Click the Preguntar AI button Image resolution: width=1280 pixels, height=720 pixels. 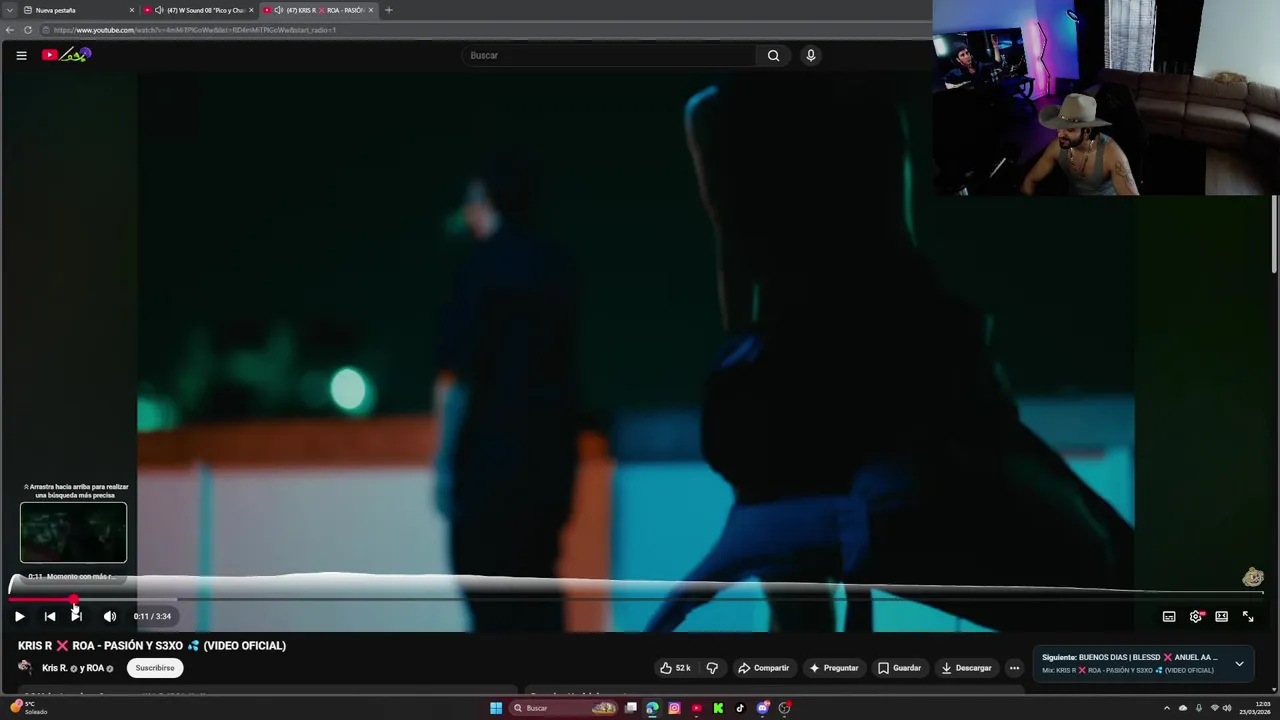coord(834,668)
